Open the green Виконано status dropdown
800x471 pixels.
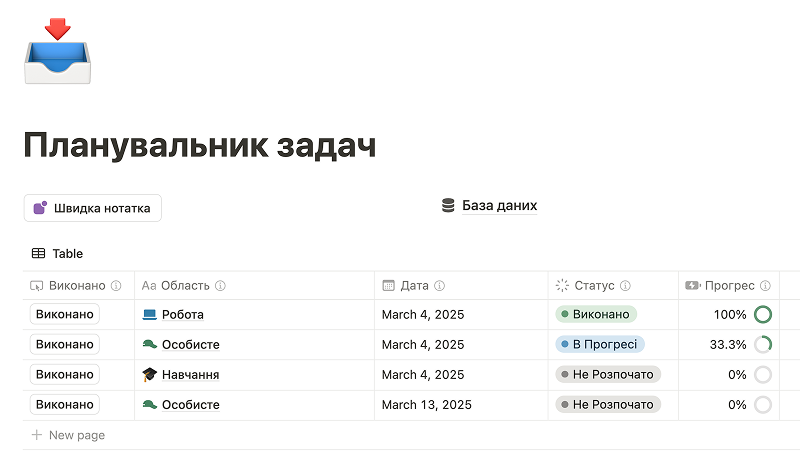click(596, 314)
